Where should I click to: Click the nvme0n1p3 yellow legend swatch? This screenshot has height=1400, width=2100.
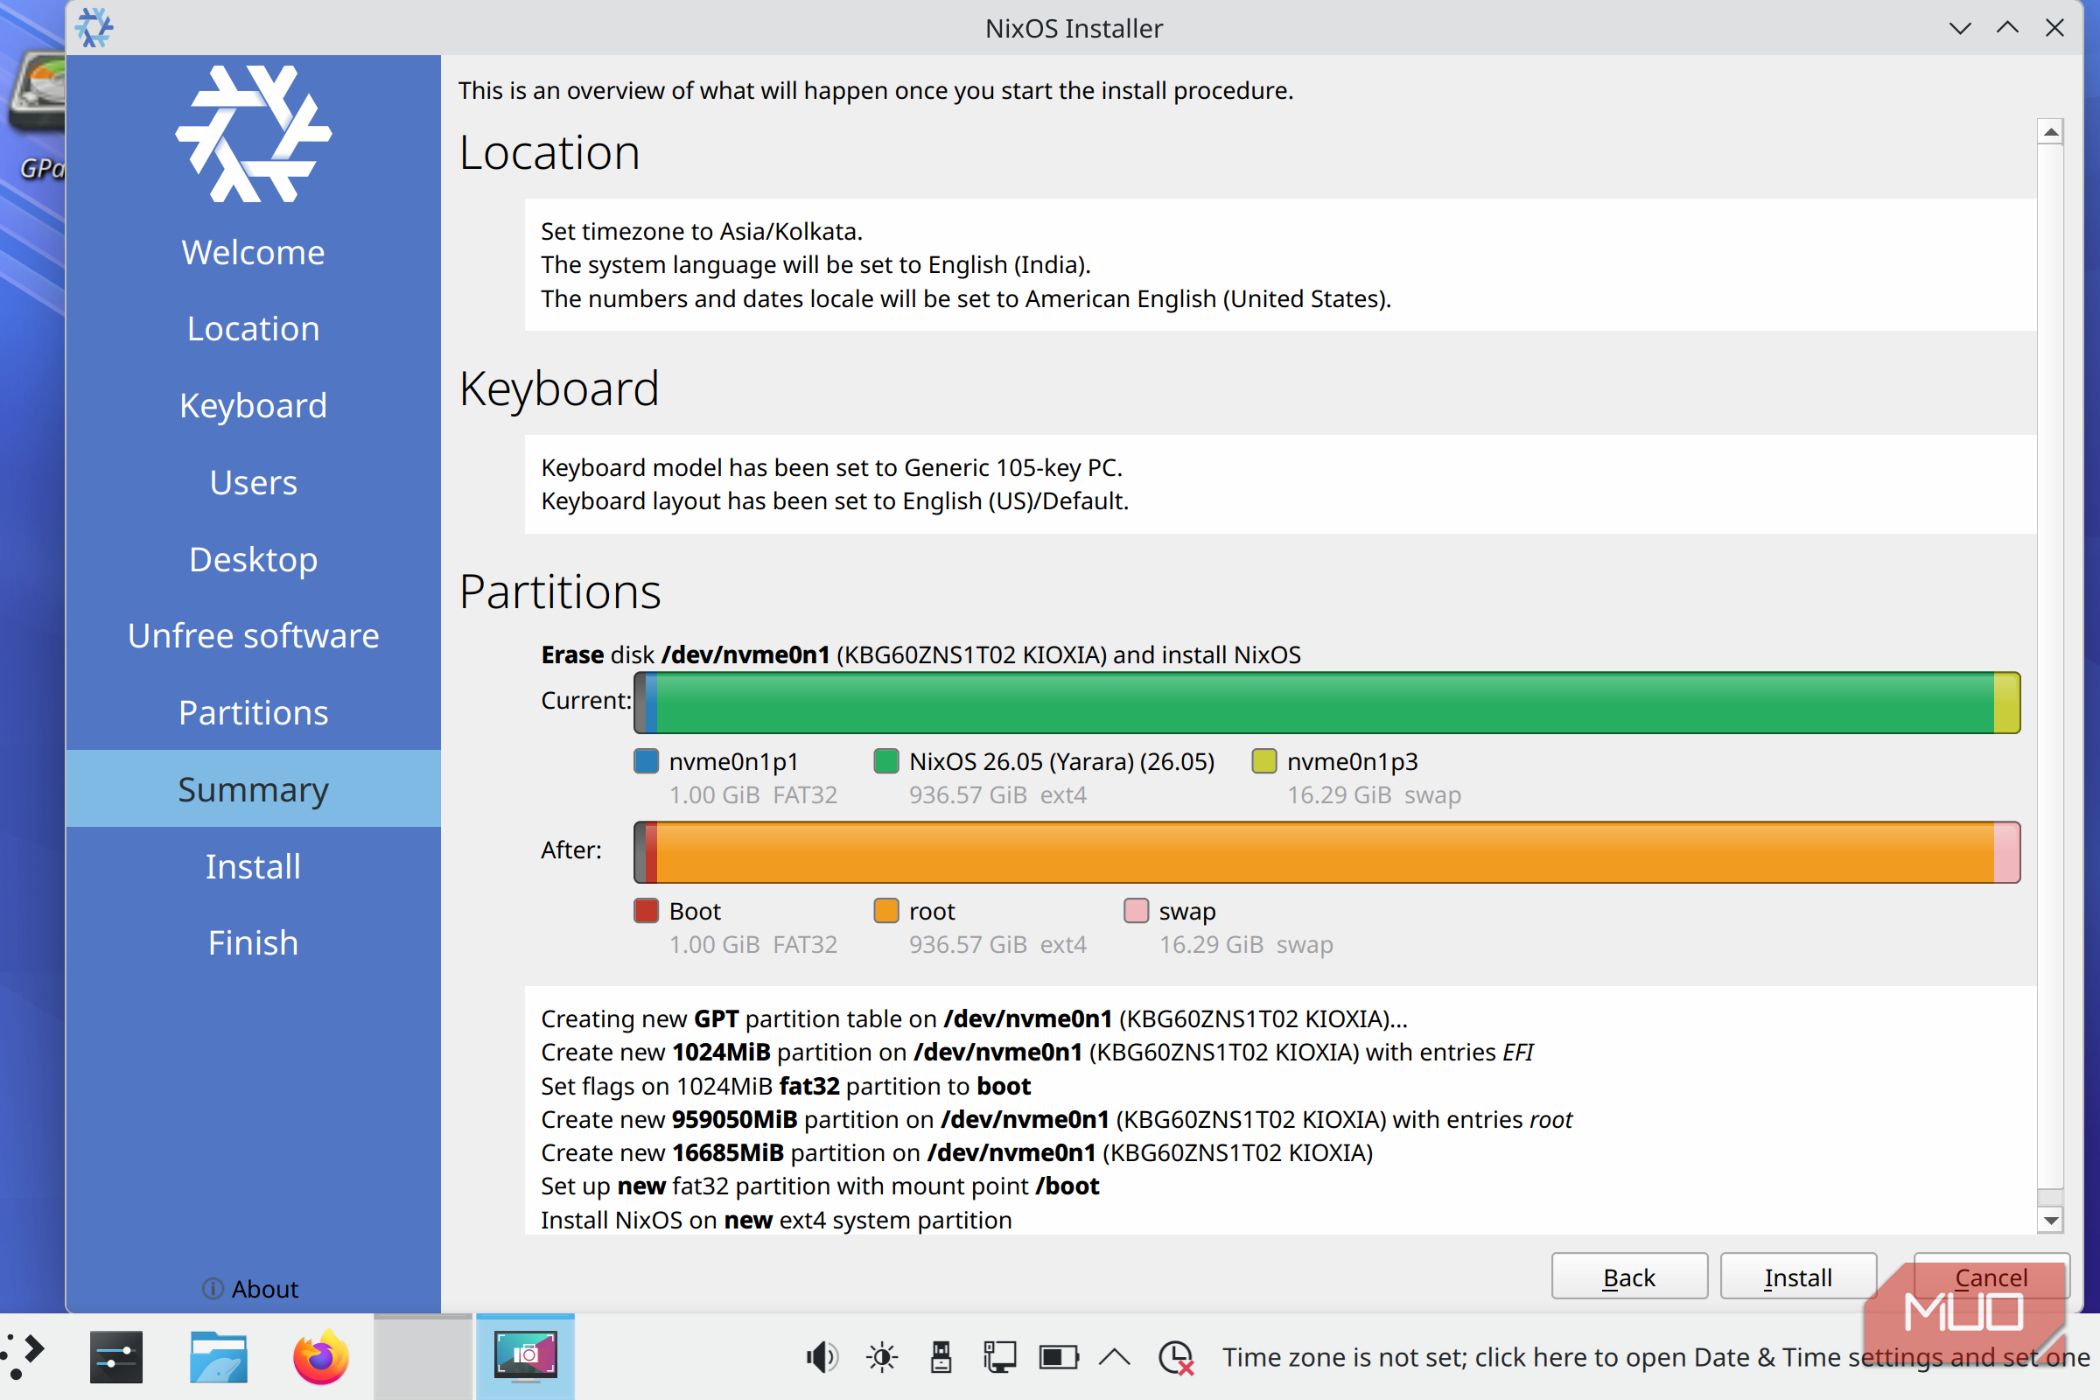[1264, 761]
